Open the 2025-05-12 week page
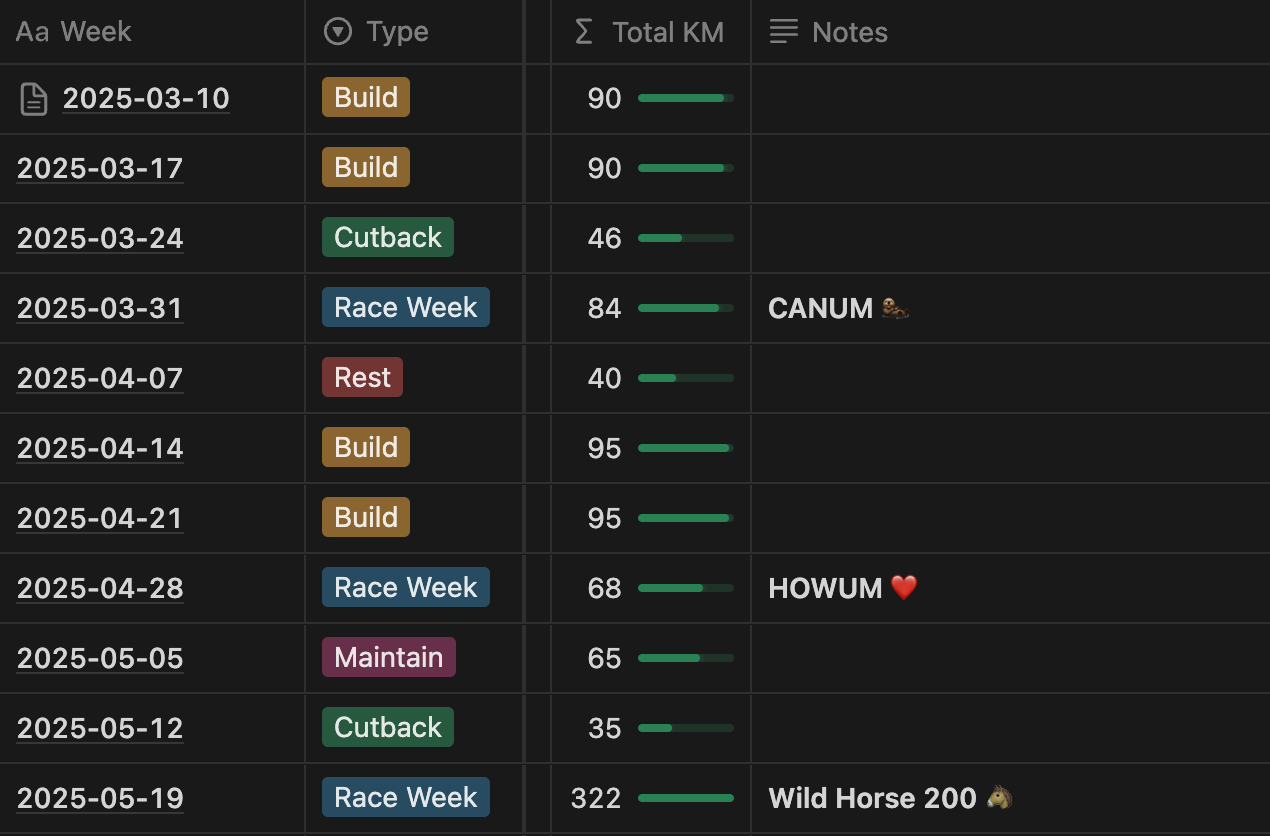1270x836 pixels. (100, 728)
